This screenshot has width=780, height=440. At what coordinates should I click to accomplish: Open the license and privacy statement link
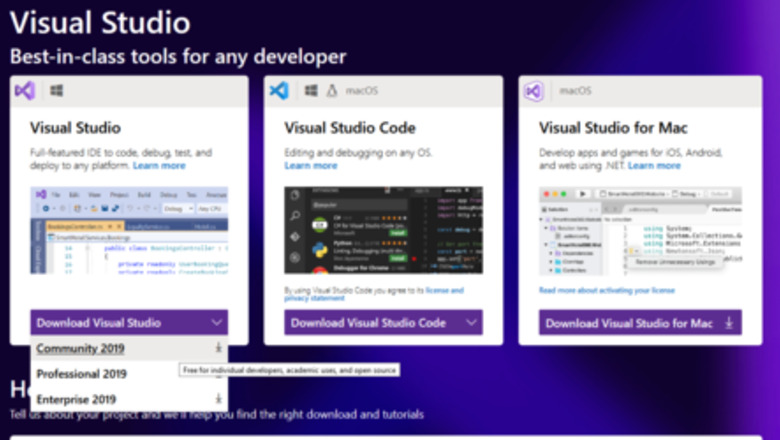374,294
